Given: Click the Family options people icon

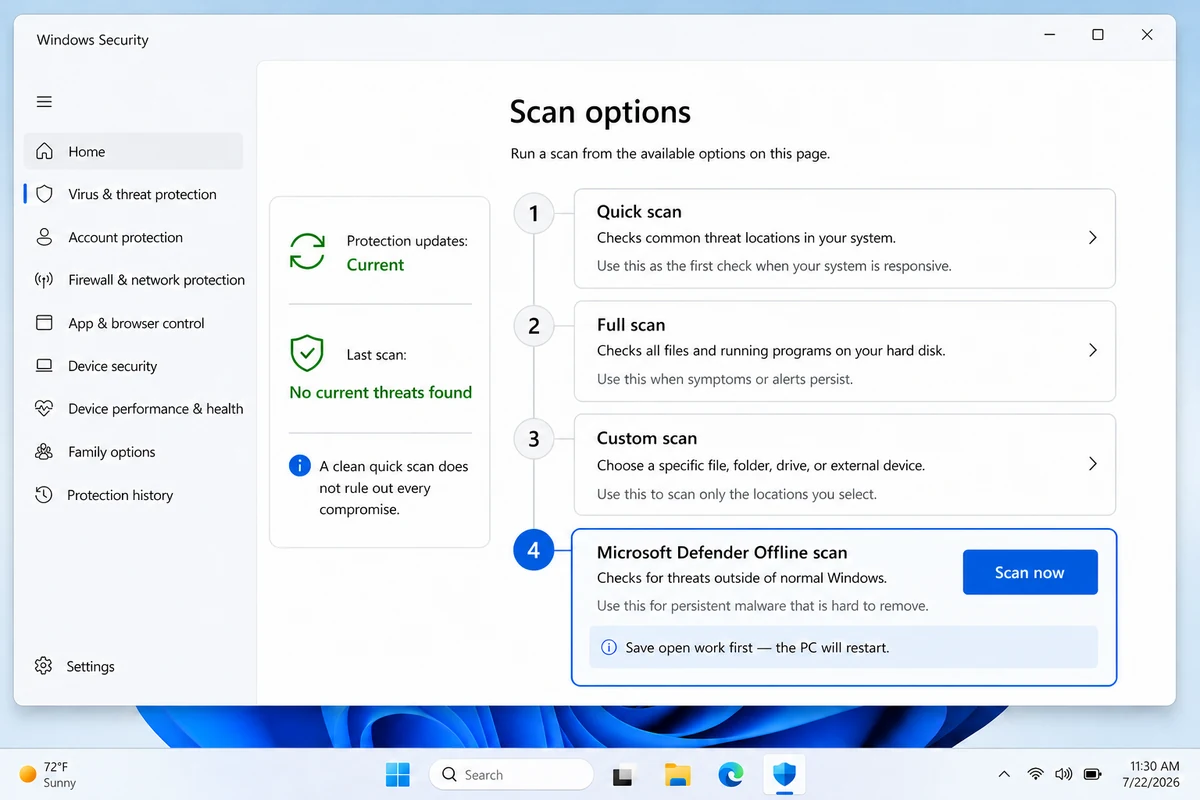Looking at the screenshot, I should point(44,452).
